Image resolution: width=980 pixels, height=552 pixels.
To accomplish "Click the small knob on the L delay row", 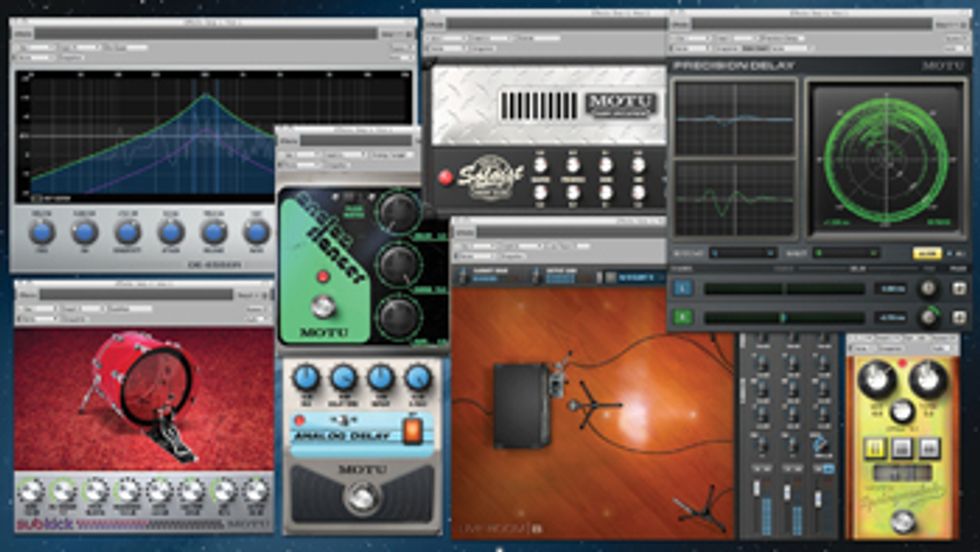I will point(929,288).
